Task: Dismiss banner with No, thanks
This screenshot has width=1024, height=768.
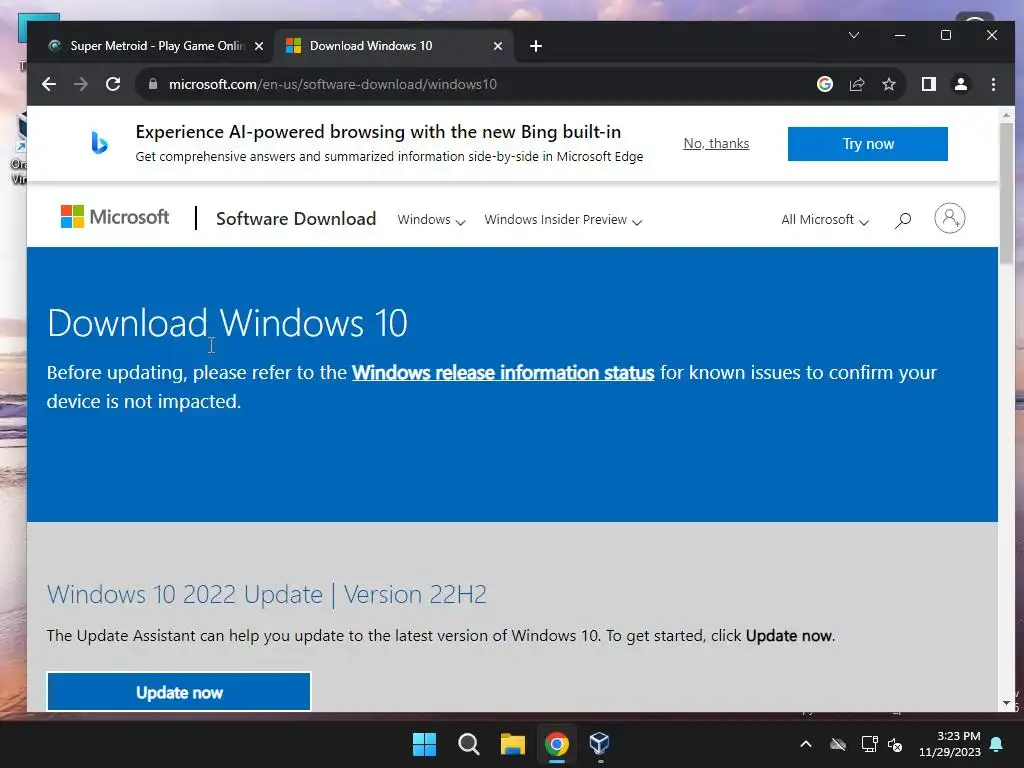Action: pyautogui.click(x=716, y=144)
